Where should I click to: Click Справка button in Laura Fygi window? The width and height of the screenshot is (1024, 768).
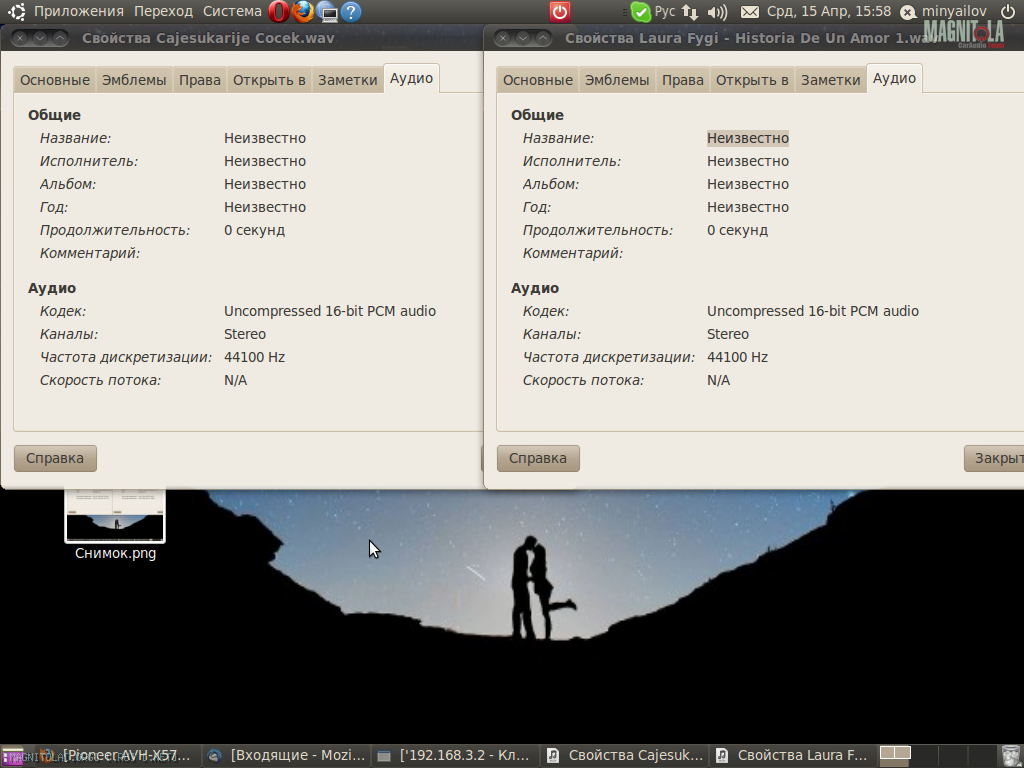click(538, 459)
